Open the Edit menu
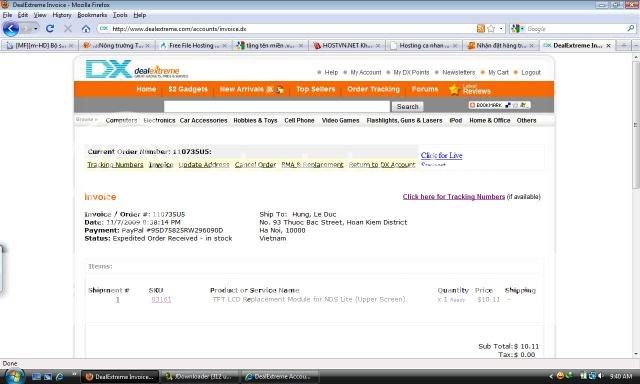 pyautogui.click(x=23, y=15)
